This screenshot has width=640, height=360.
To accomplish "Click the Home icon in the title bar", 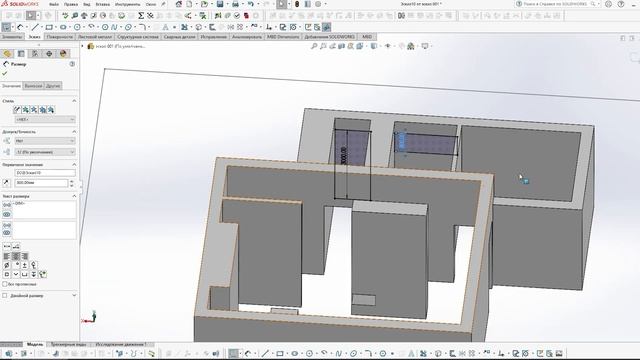I will pos(178,4).
